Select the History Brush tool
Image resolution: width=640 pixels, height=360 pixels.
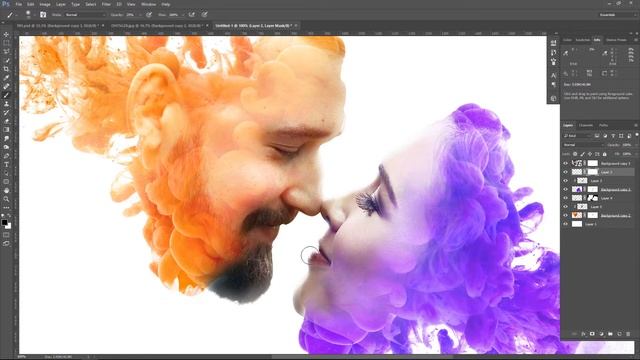6,112
